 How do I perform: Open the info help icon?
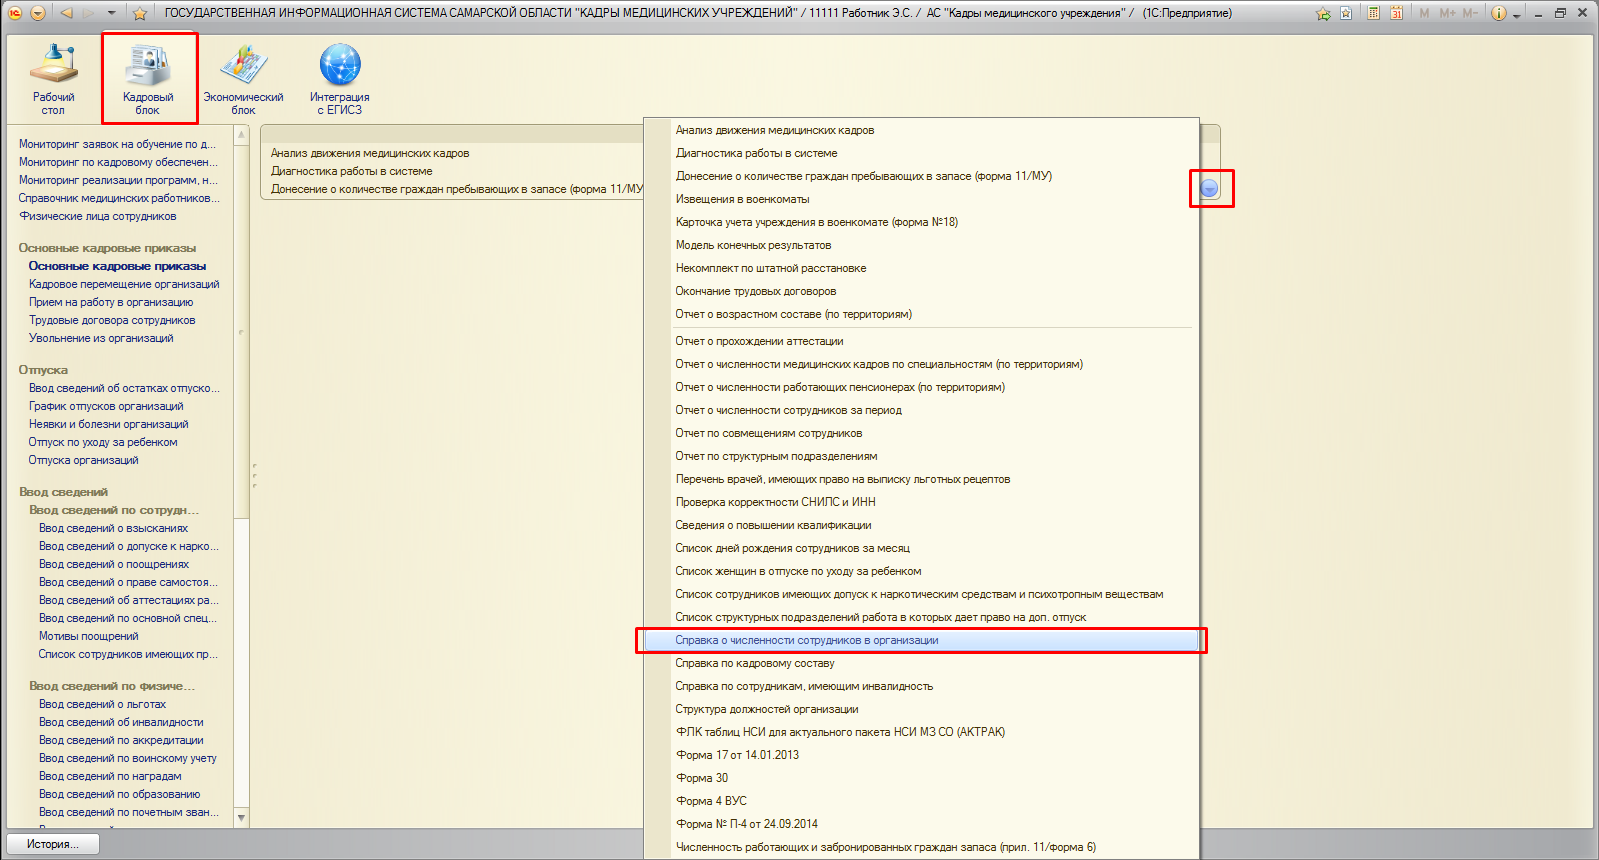pyautogui.click(x=1497, y=13)
